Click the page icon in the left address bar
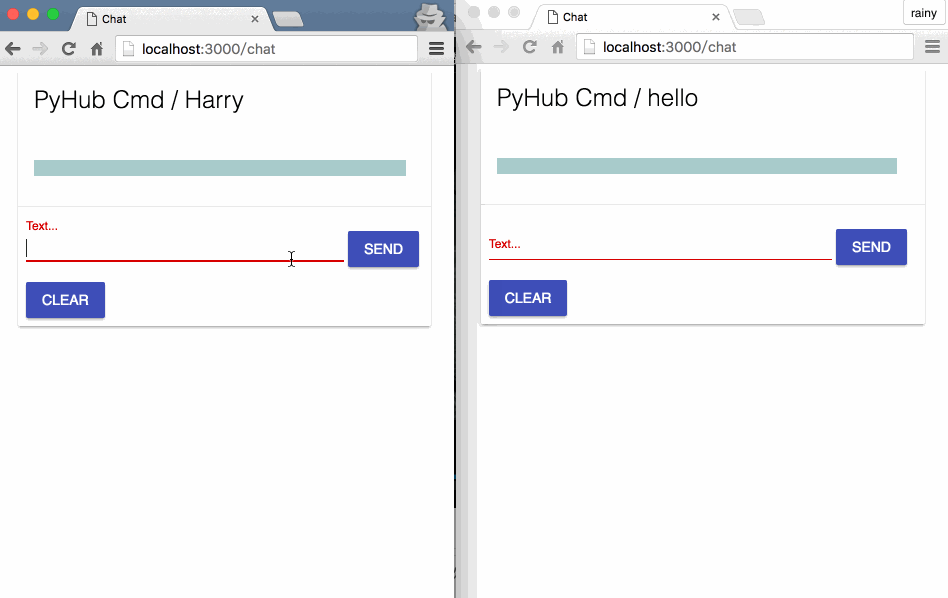948x598 pixels. pyautogui.click(x=128, y=49)
